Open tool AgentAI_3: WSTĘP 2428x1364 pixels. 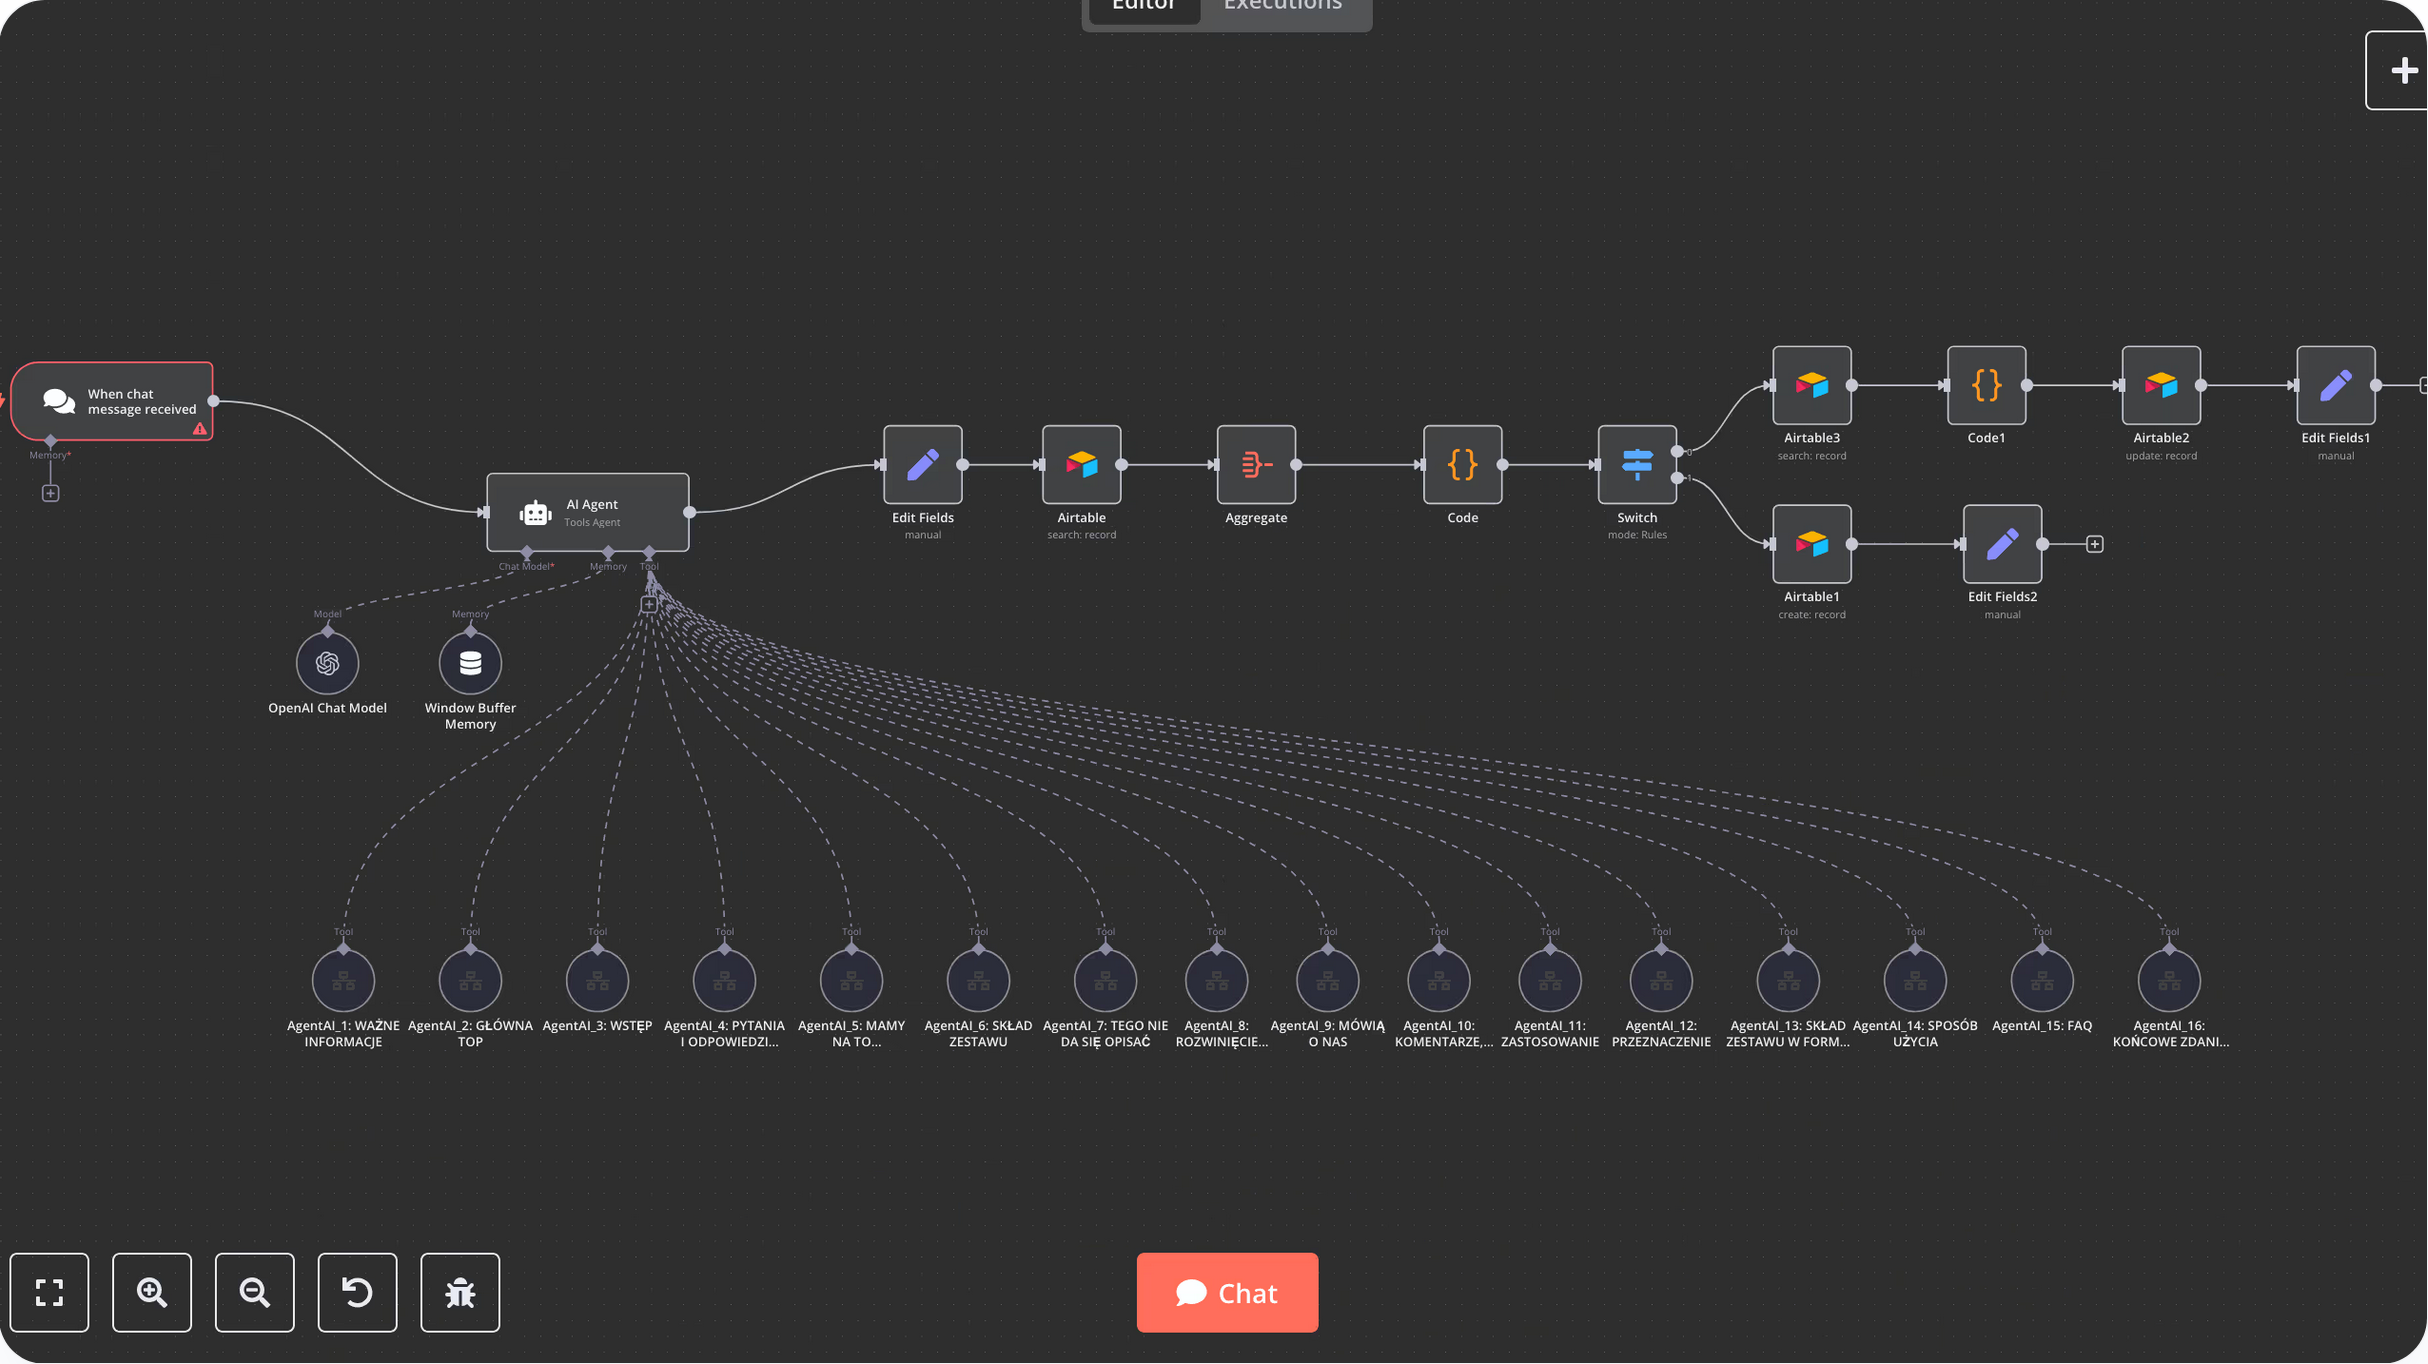tap(597, 981)
